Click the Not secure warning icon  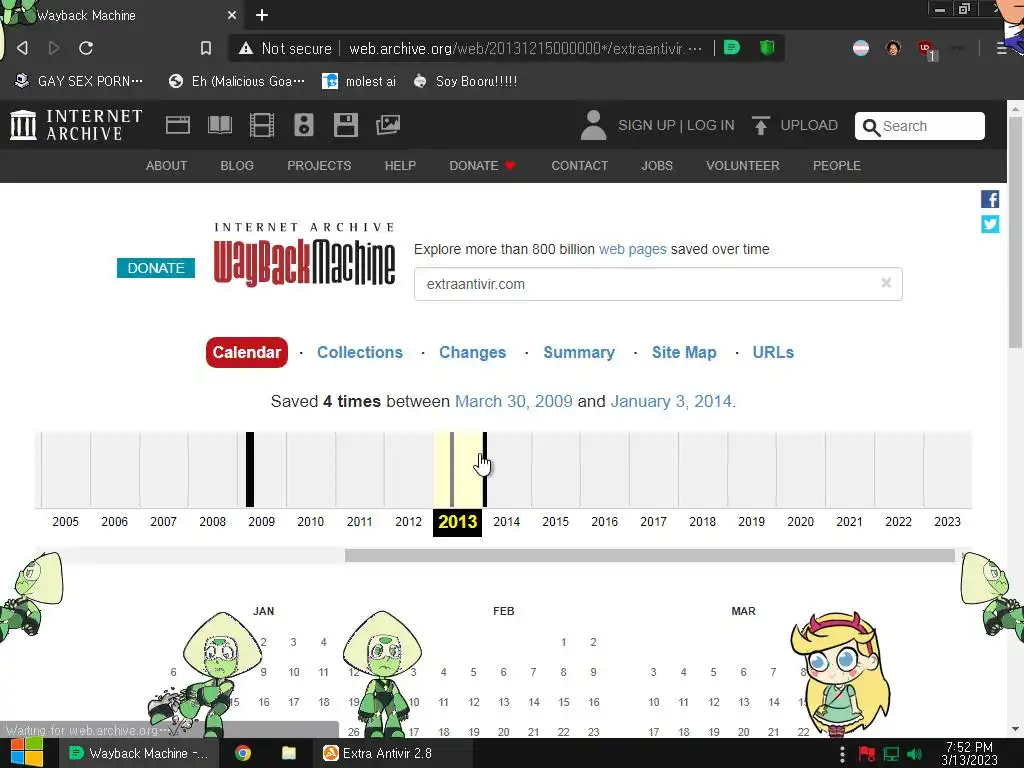click(x=246, y=48)
